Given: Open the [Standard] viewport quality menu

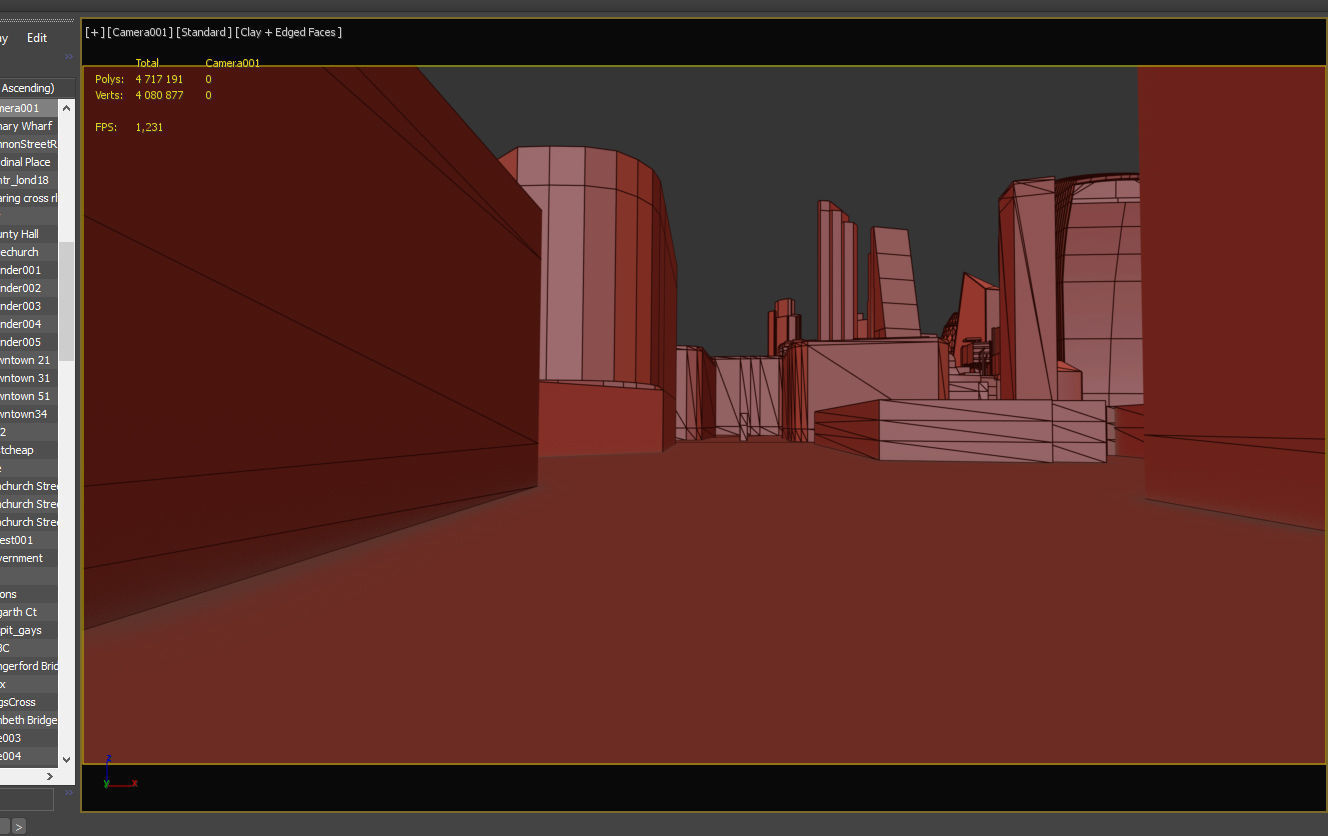Looking at the screenshot, I should (x=204, y=32).
